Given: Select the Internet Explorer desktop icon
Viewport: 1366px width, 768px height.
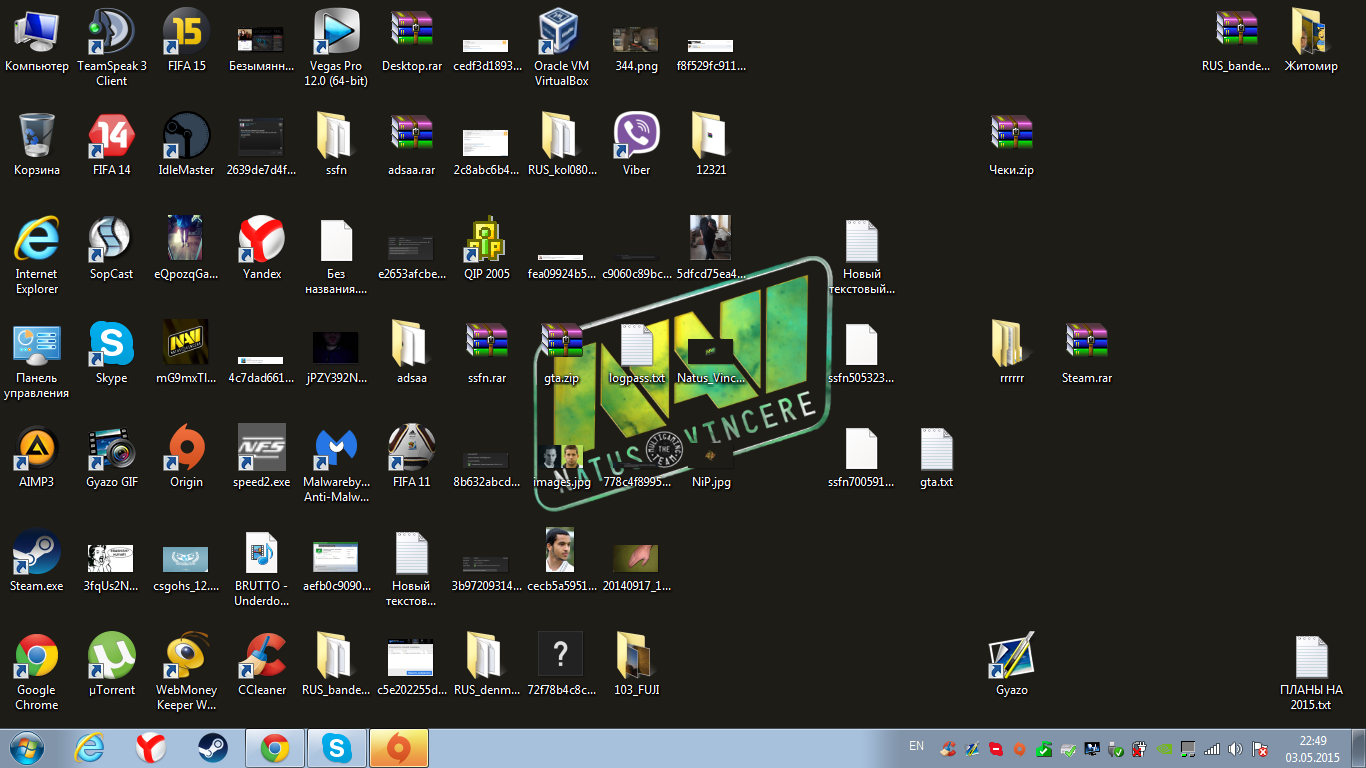Looking at the screenshot, I should pyautogui.click(x=37, y=255).
